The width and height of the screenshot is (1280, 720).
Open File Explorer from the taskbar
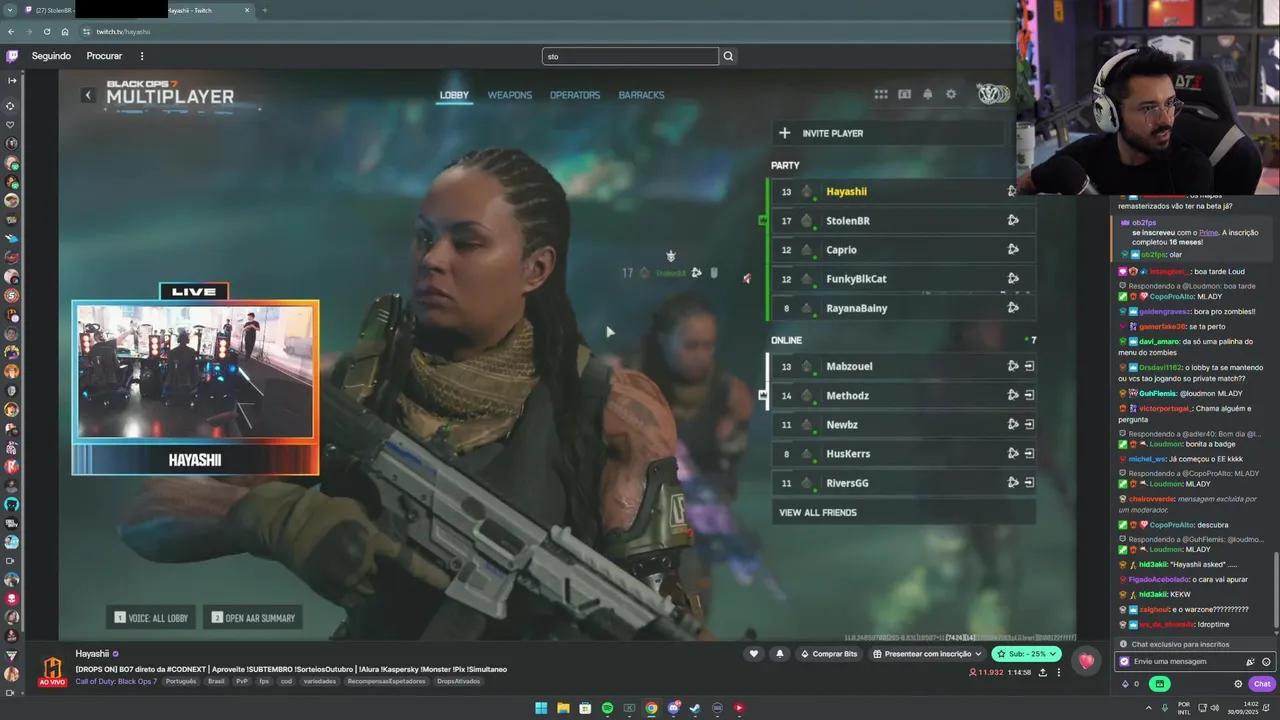(x=563, y=708)
